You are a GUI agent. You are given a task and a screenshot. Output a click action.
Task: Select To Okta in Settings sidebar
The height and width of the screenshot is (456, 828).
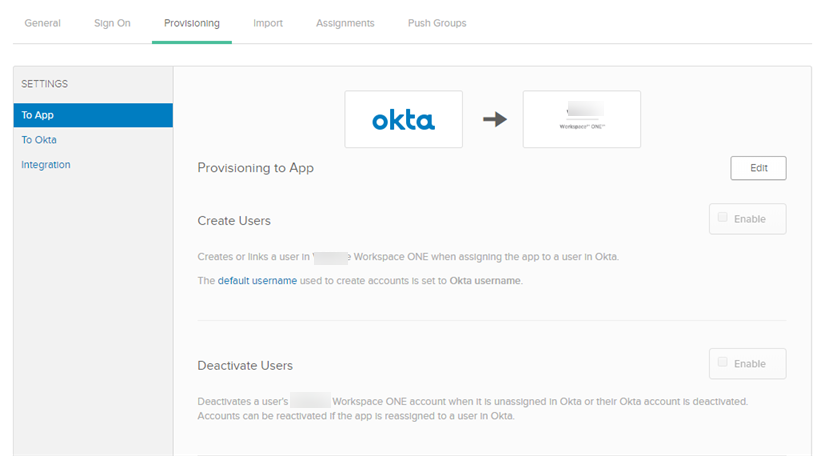[39, 140]
